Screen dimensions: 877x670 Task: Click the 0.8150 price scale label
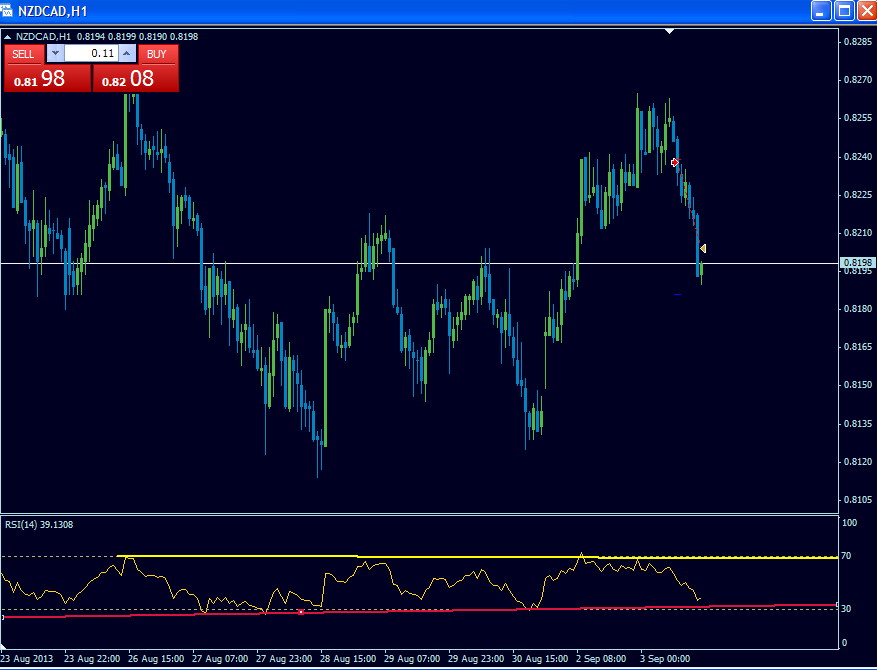[x=858, y=385]
